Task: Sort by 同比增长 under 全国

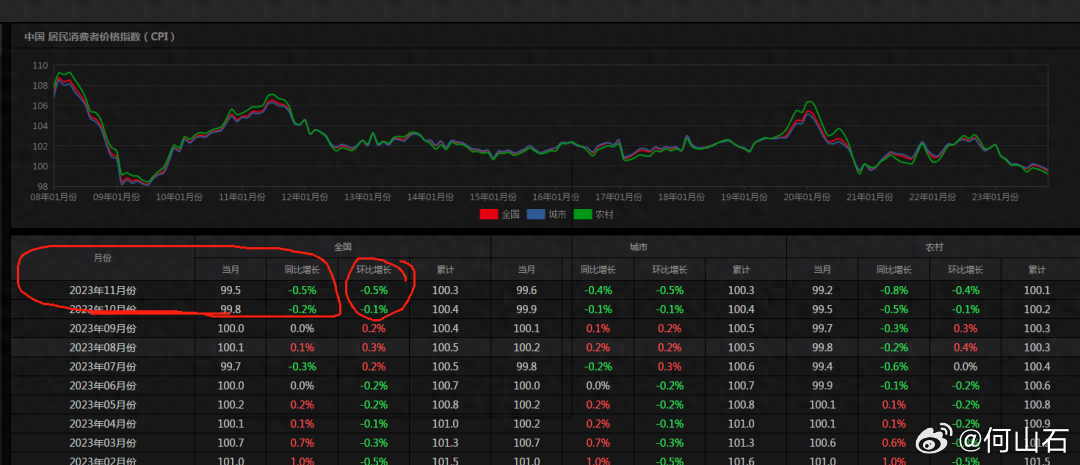Action: tap(302, 269)
